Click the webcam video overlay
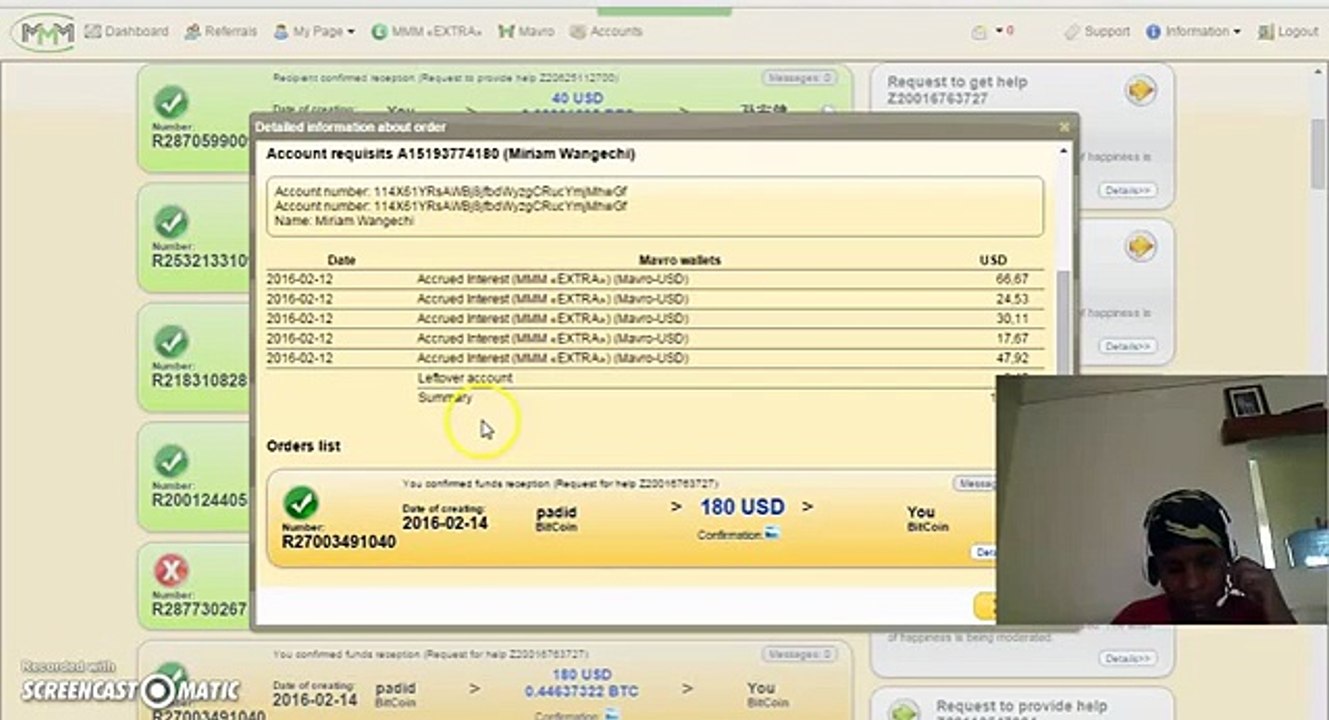Viewport: 1329px width, 720px height. click(x=1162, y=500)
